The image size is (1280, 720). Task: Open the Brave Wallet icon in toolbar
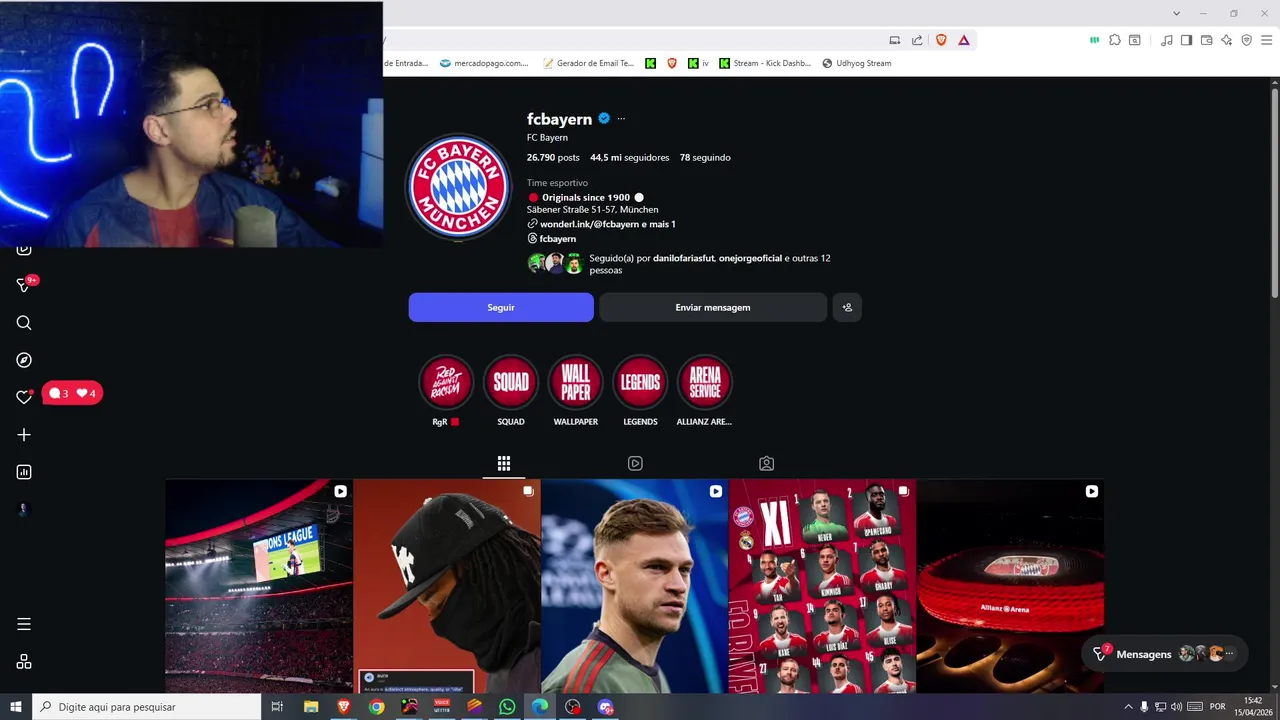click(x=1206, y=40)
